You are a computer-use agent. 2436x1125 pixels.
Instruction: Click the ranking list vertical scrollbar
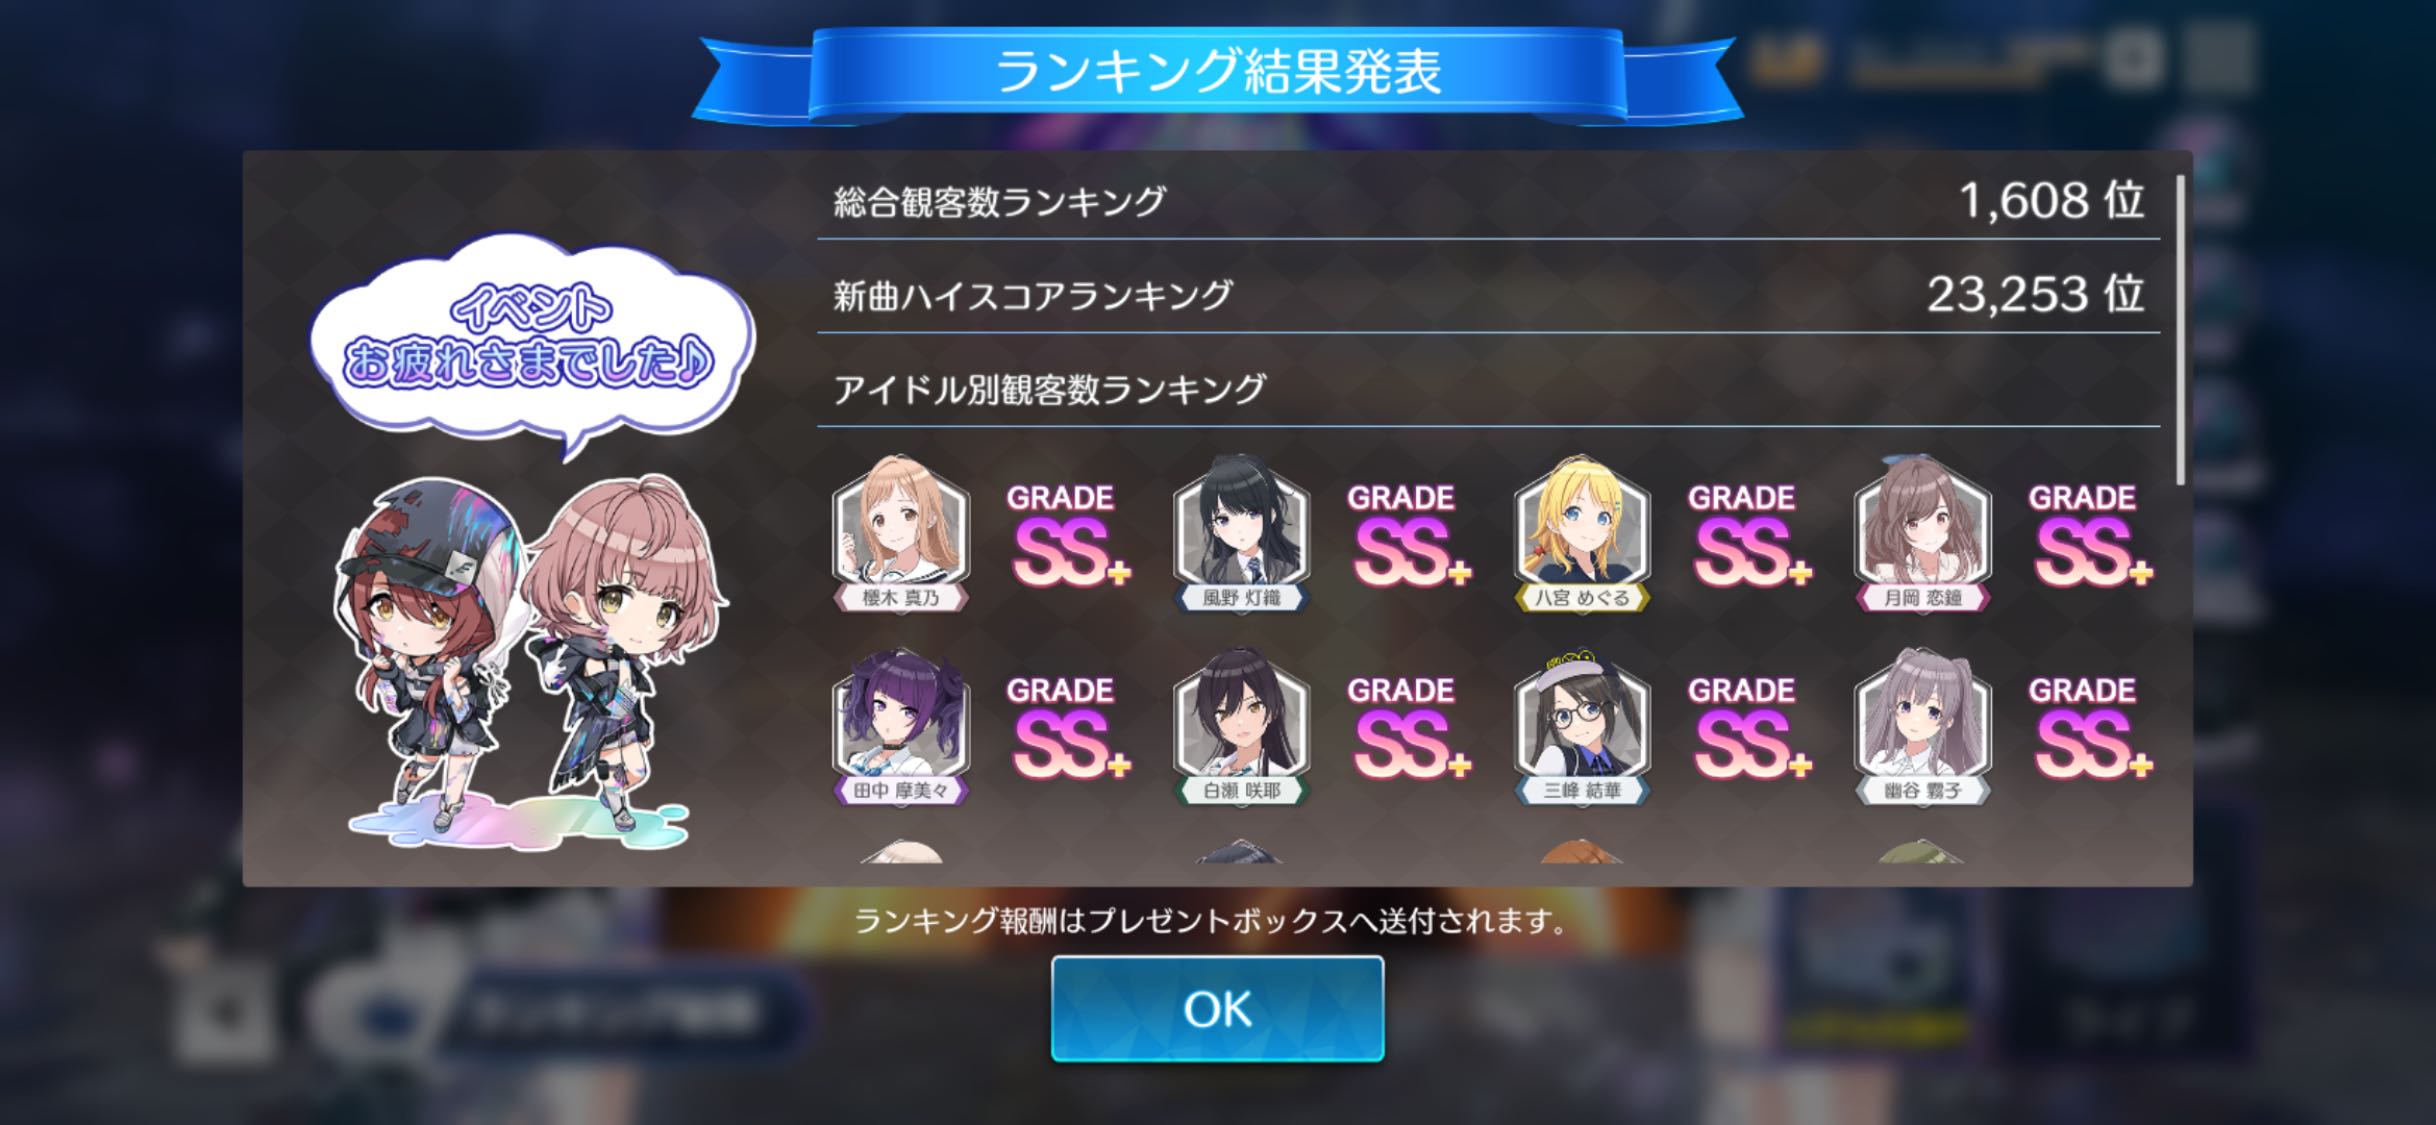[2179, 330]
